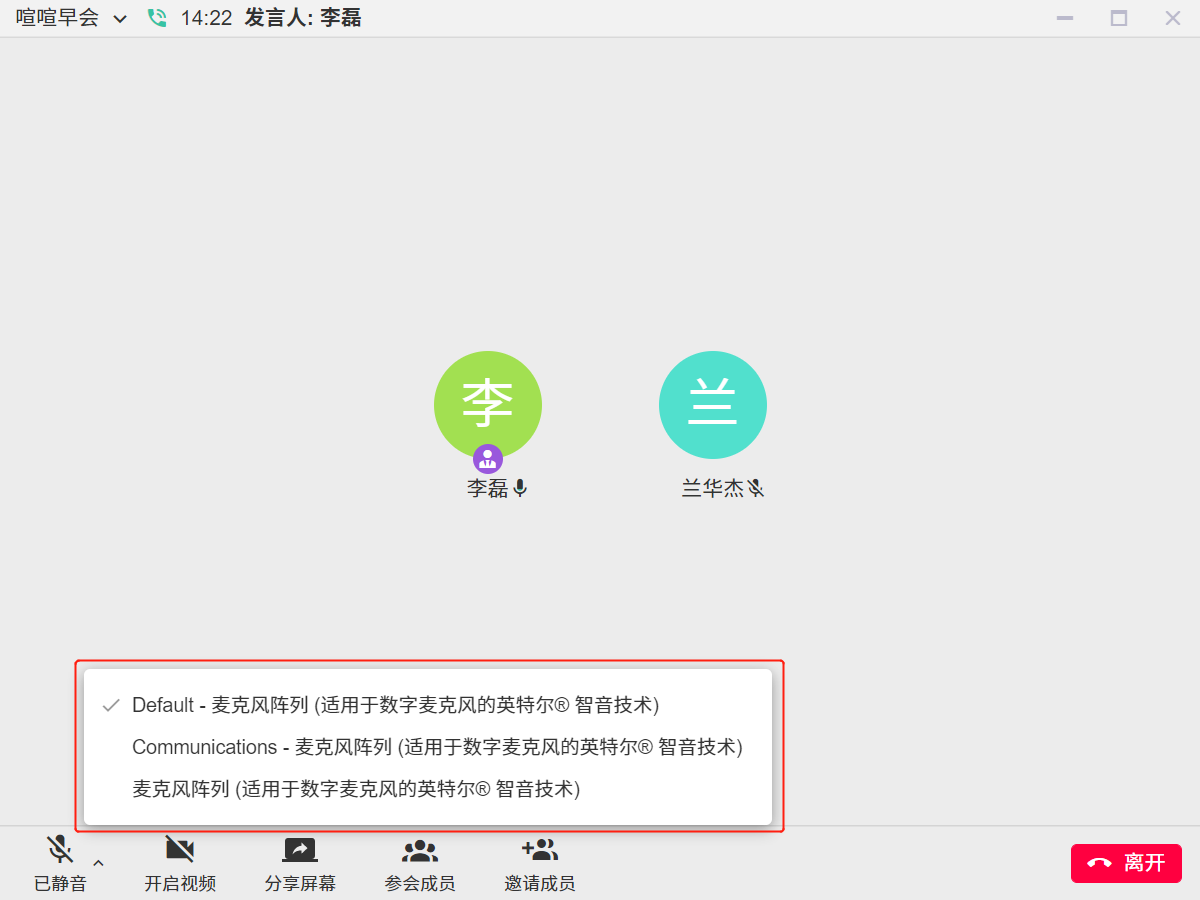Click the name label 兰华杰

713,488
